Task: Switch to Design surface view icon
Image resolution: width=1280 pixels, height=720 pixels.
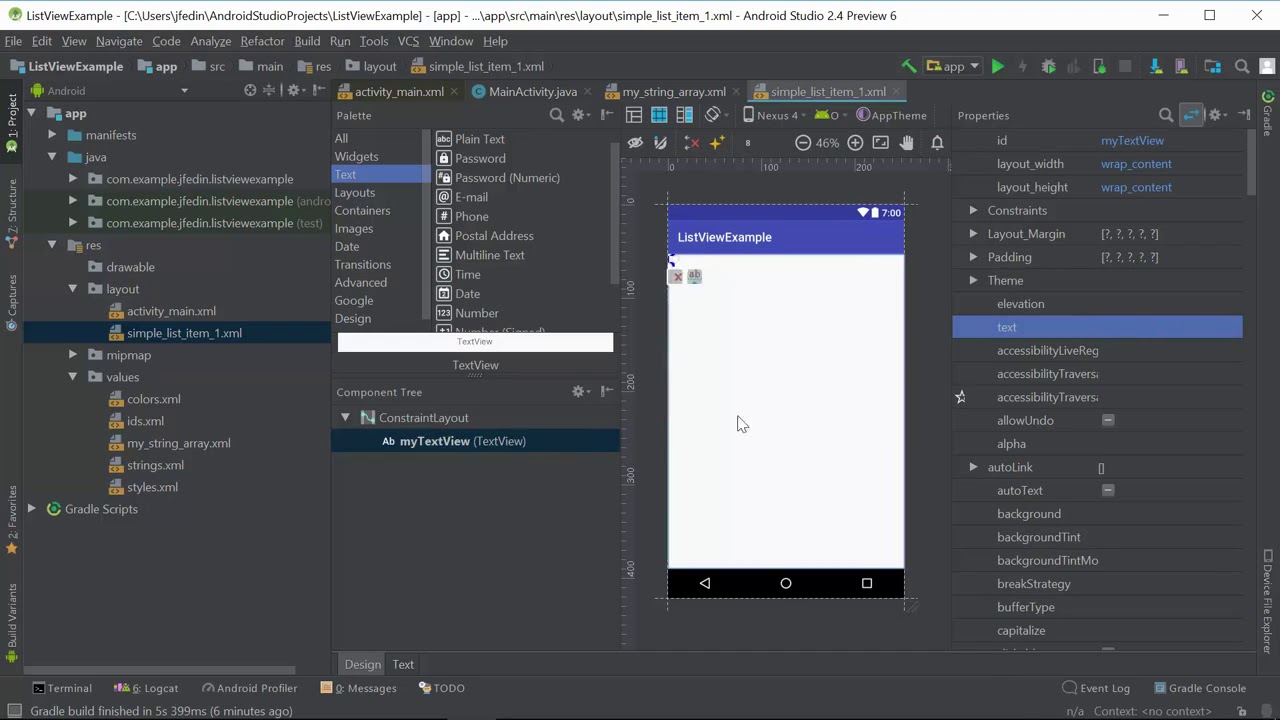Action: (634, 115)
